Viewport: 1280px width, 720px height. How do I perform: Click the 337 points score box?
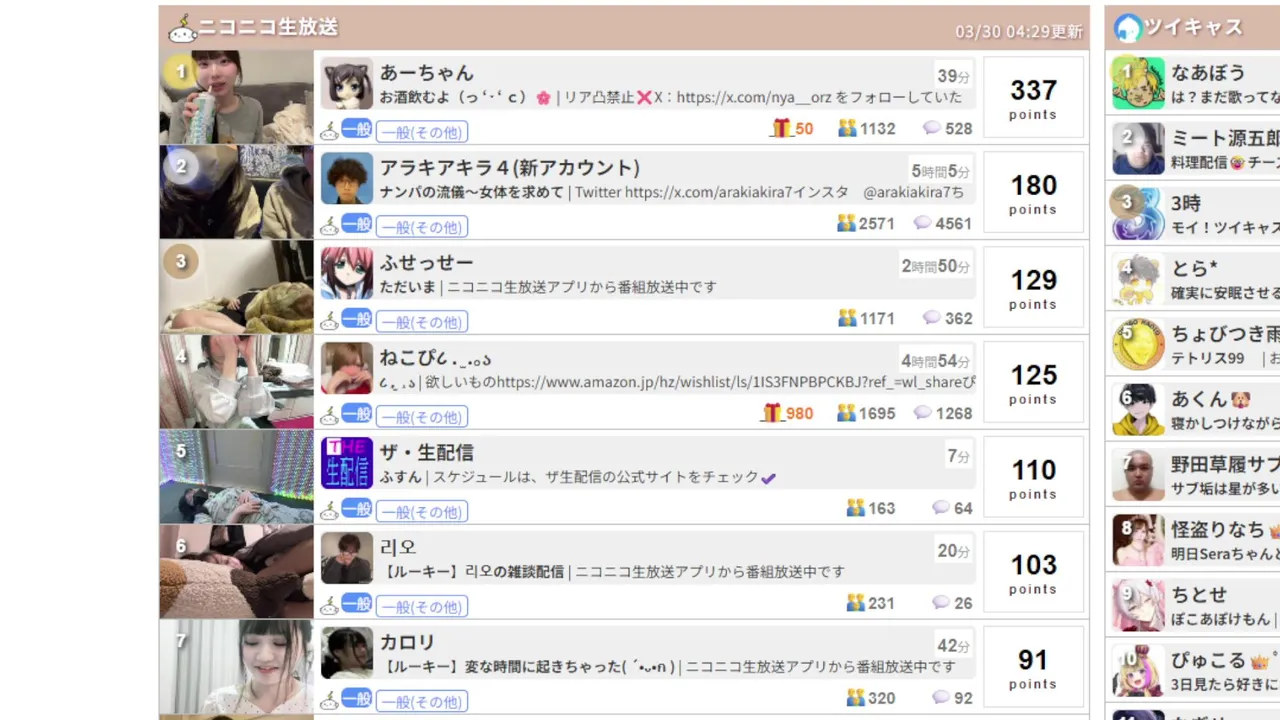point(1034,97)
